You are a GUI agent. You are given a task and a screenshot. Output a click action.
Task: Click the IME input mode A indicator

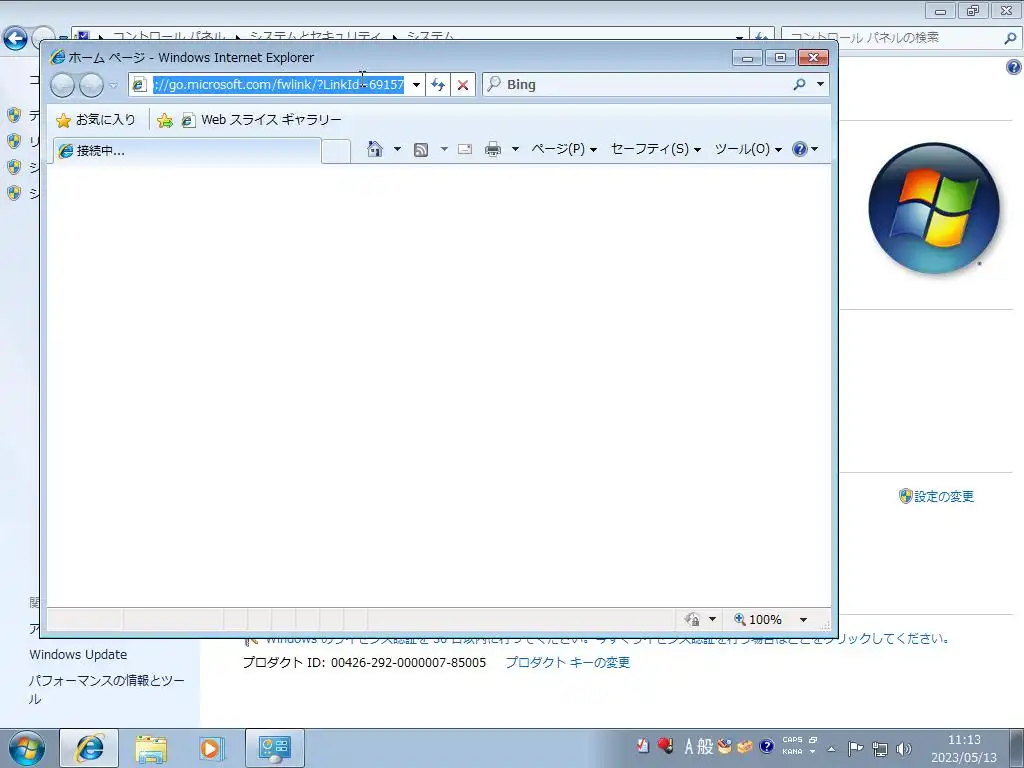click(688, 746)
